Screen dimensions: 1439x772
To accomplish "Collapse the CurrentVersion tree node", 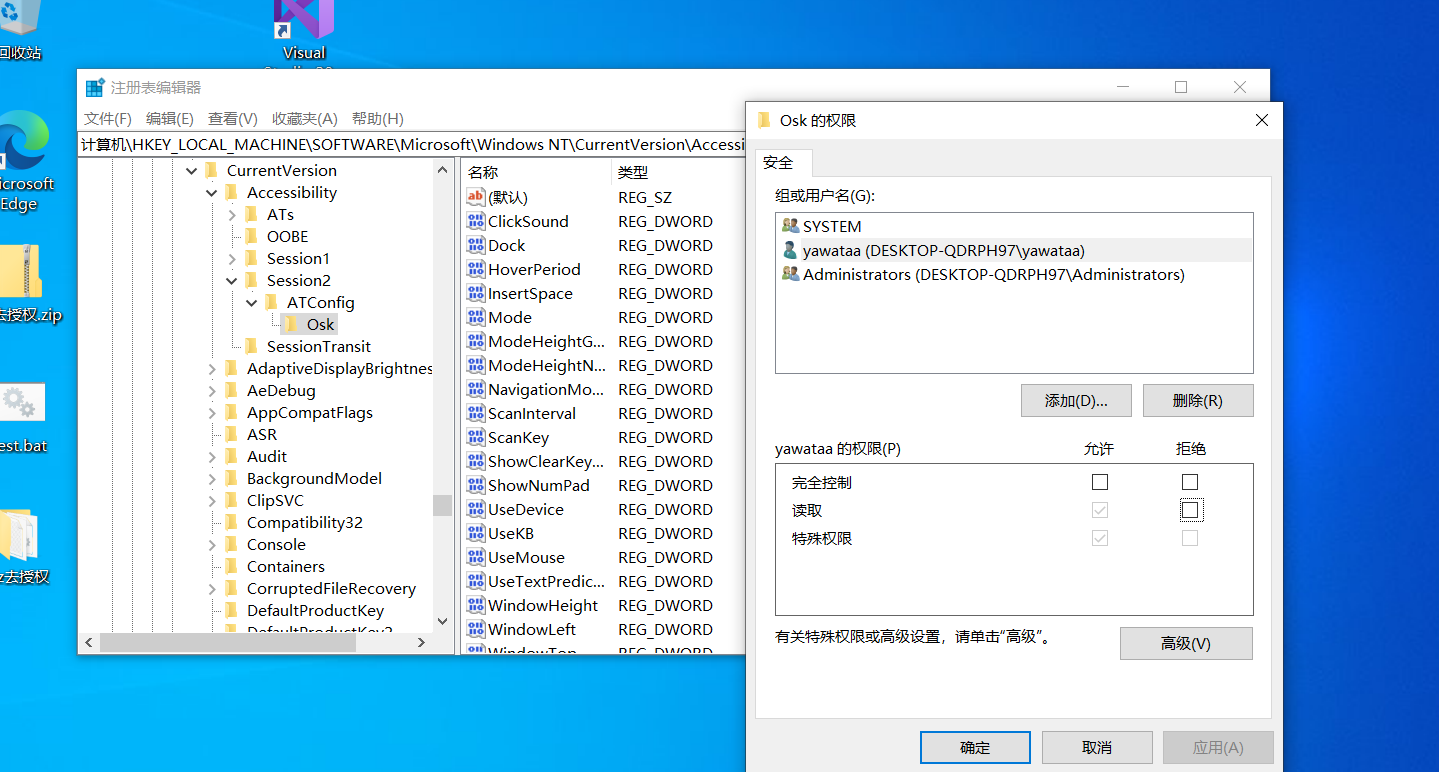I will (192, 171).
